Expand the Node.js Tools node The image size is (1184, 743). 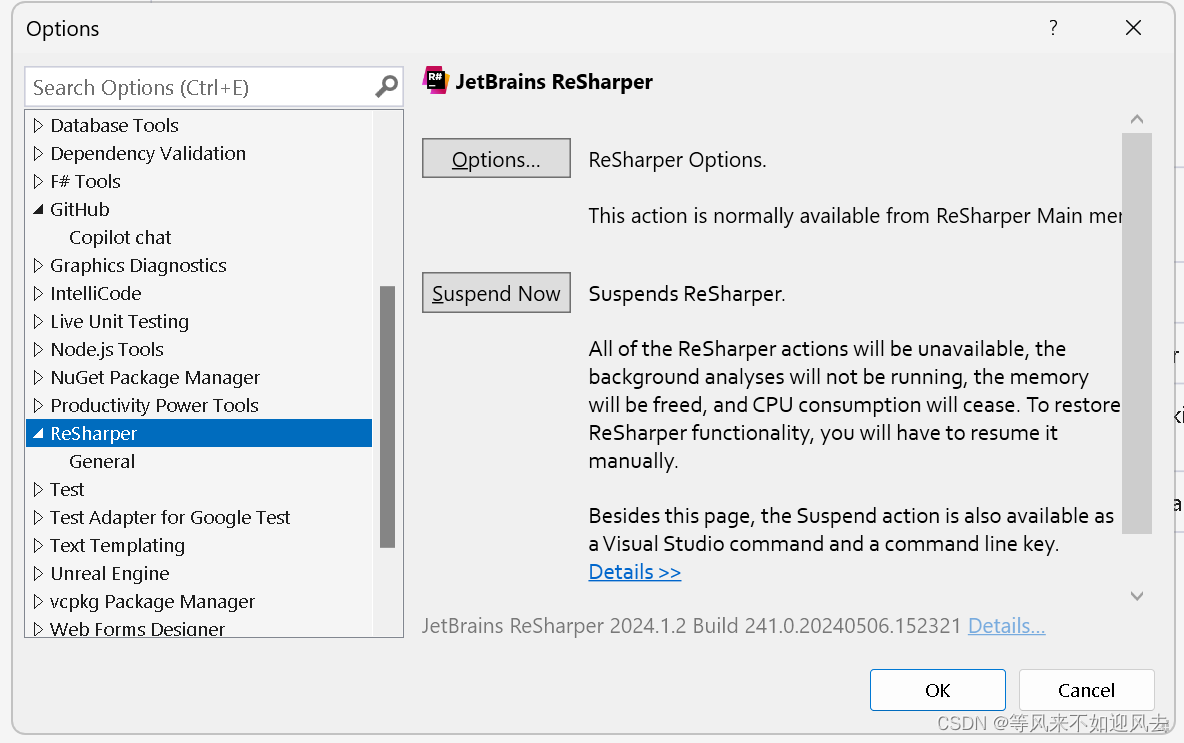pos(38,349)
